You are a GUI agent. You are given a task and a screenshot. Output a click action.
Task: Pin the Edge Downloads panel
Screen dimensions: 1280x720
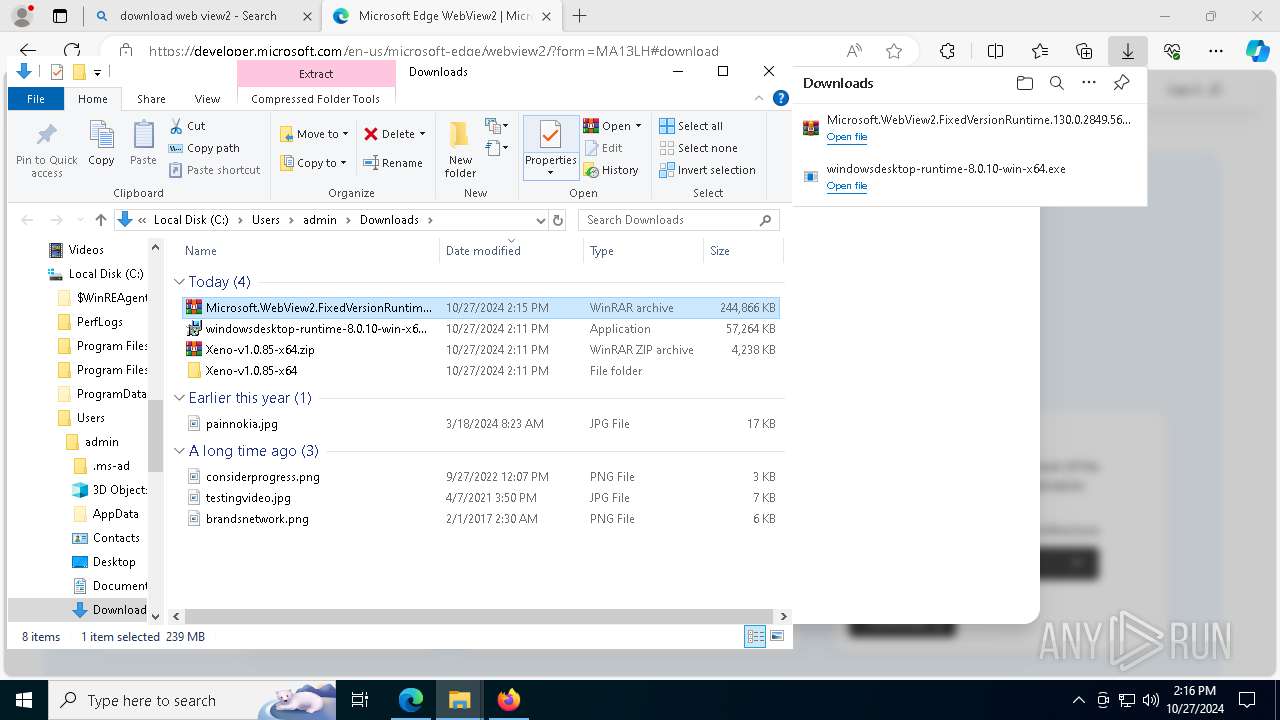(x=1122, y=83)
